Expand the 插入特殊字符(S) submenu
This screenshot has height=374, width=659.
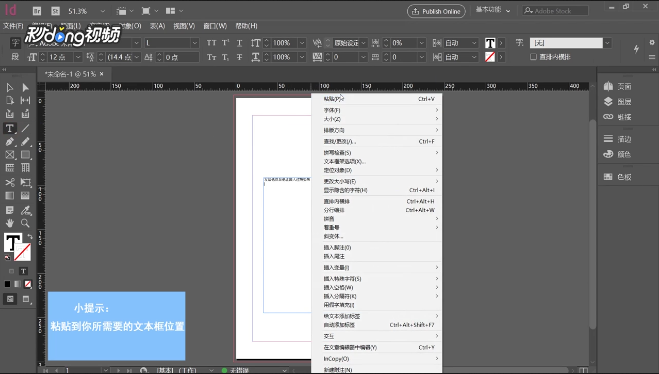pos(377,279)
